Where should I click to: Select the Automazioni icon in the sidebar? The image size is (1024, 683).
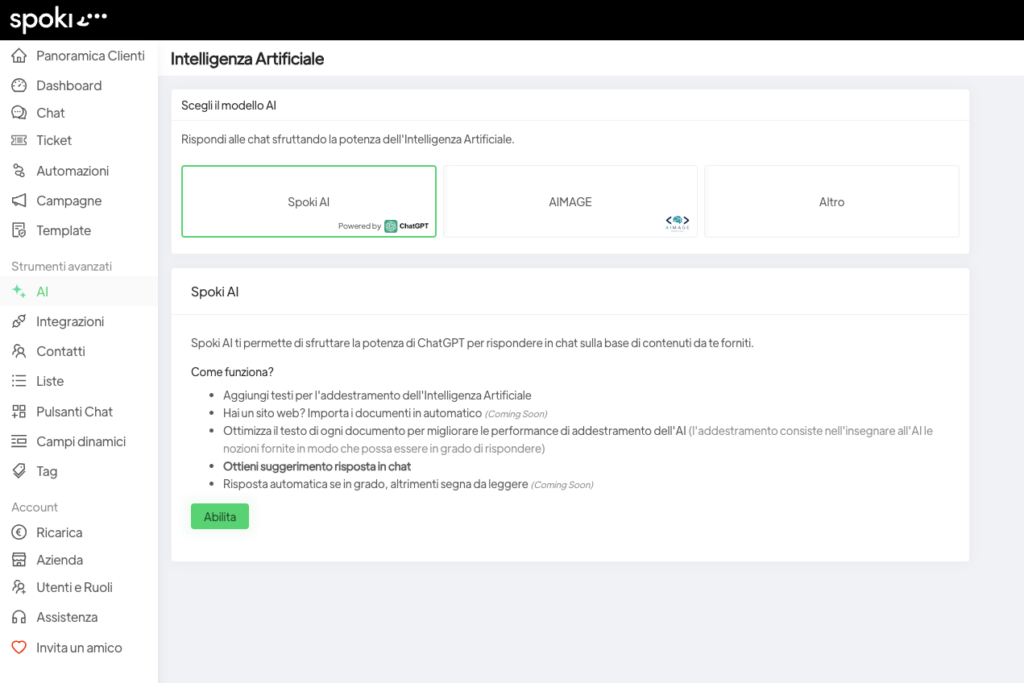click(20, 171)
